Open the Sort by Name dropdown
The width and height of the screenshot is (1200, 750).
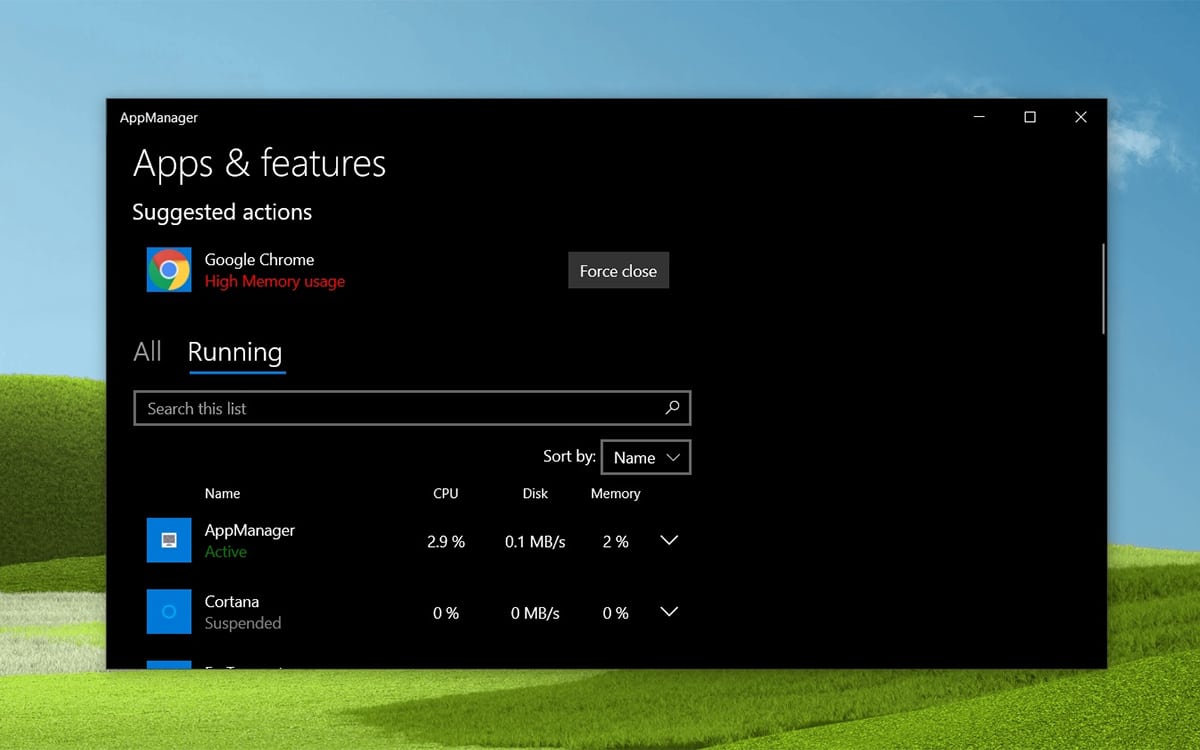[646, 457]
